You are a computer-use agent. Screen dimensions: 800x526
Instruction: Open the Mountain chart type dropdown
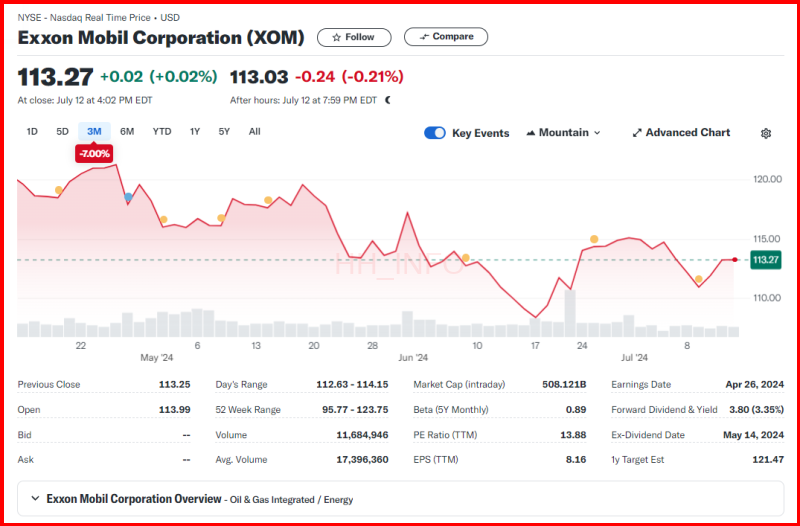click(563, 133)
